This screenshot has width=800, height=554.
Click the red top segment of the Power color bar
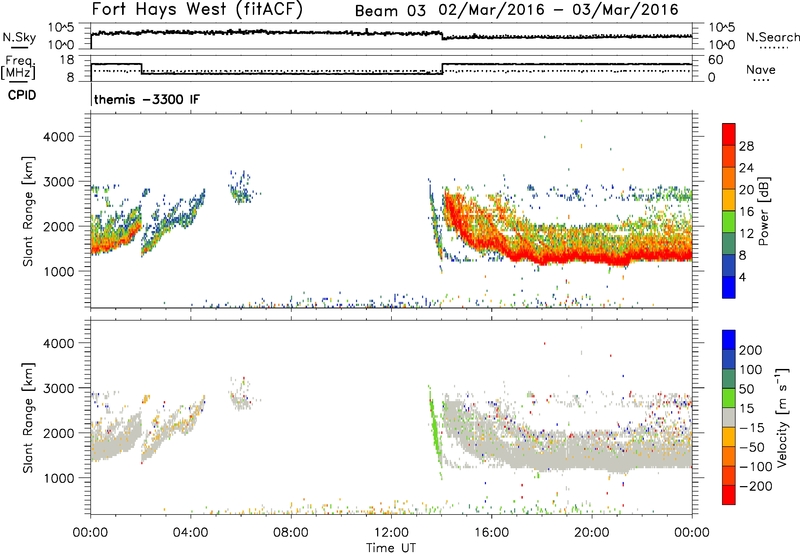(x=729, y=134)
